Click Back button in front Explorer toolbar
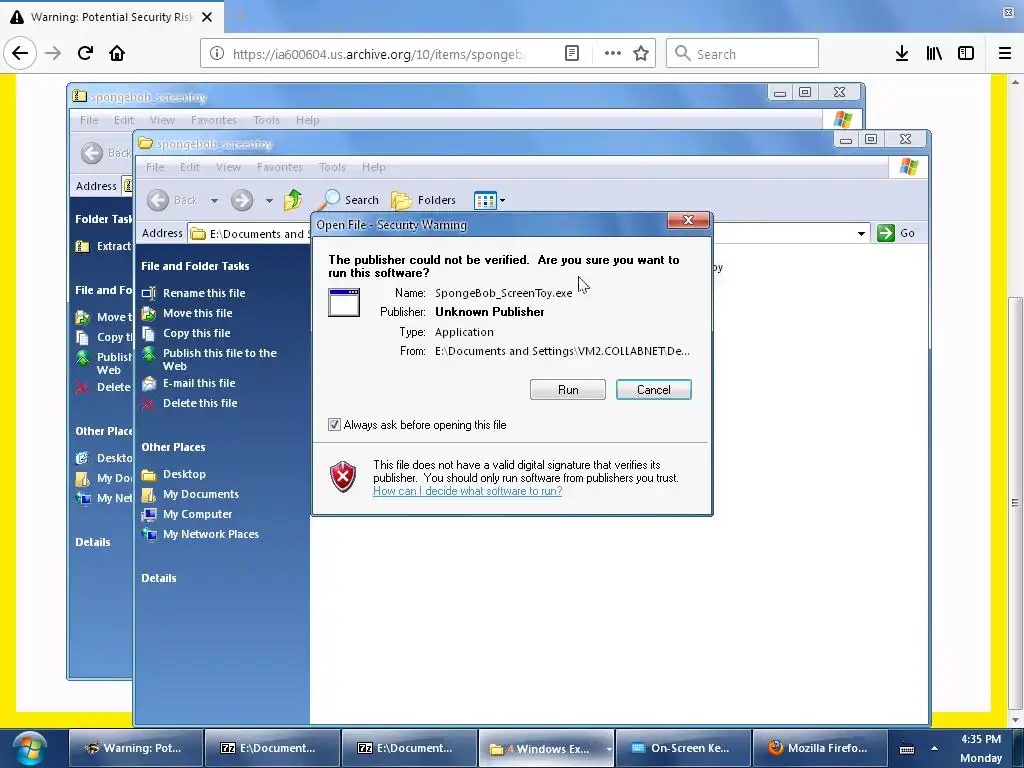This screenshot has width=1024, height=768. (172, 200)
